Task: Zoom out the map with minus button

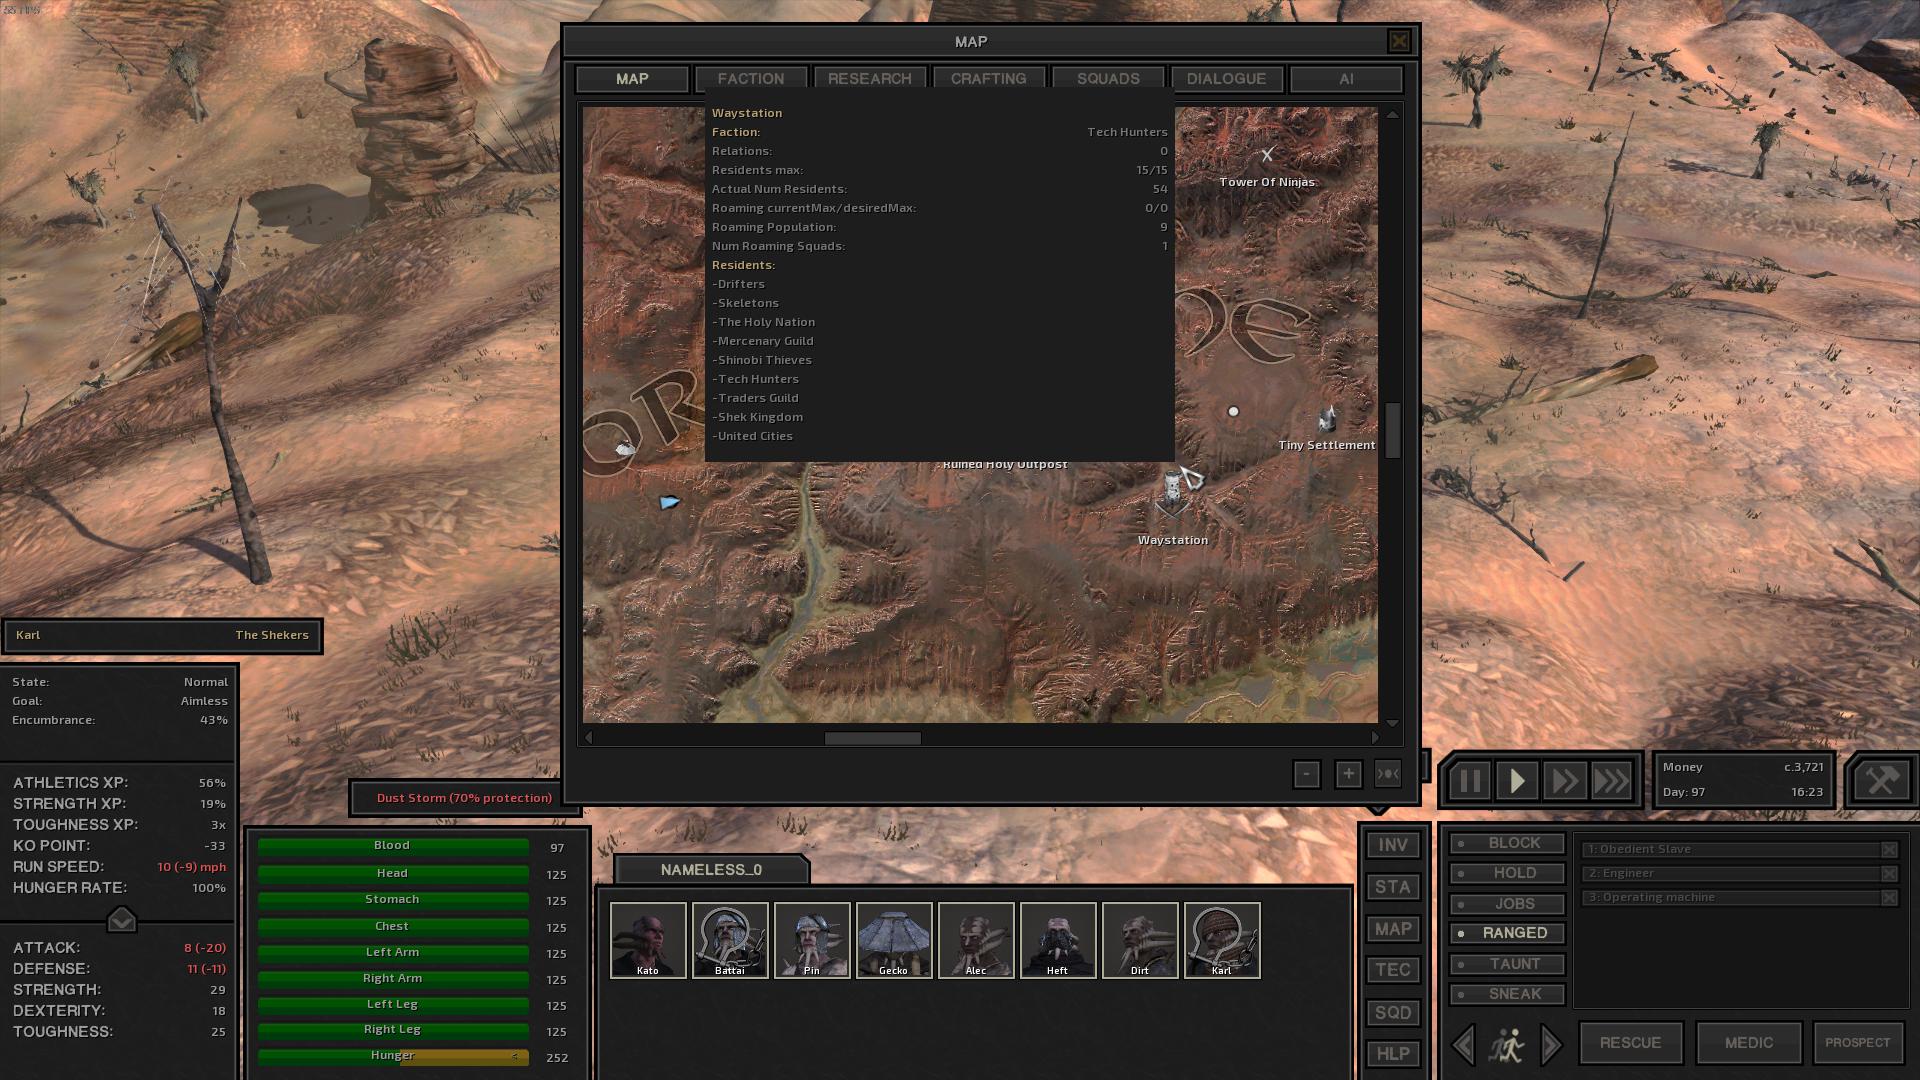Action: click(x=1306, y=774)
